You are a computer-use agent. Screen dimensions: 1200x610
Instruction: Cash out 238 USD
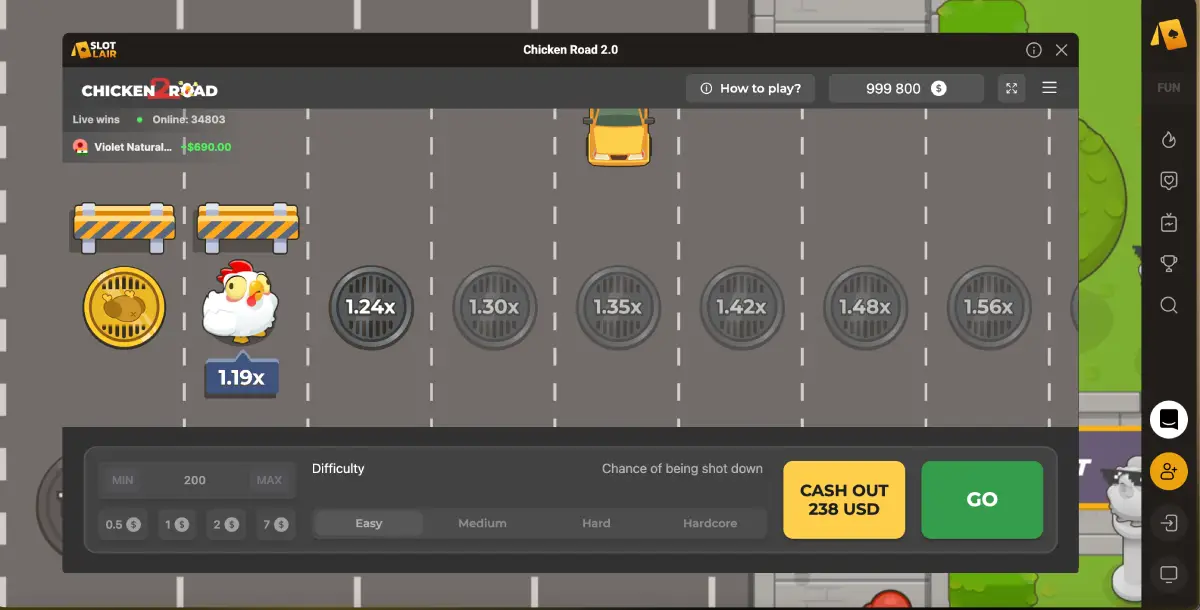click(844, 499)
